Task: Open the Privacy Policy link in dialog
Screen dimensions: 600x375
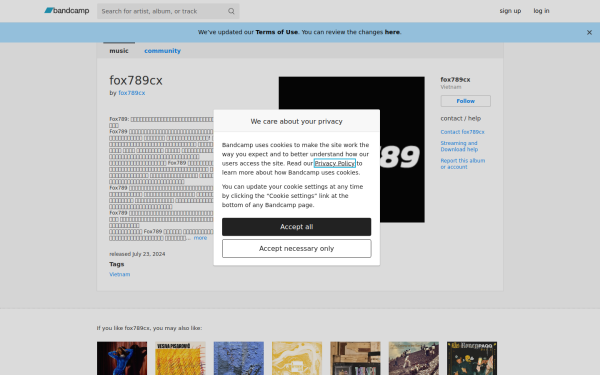Action: (335, 163)
